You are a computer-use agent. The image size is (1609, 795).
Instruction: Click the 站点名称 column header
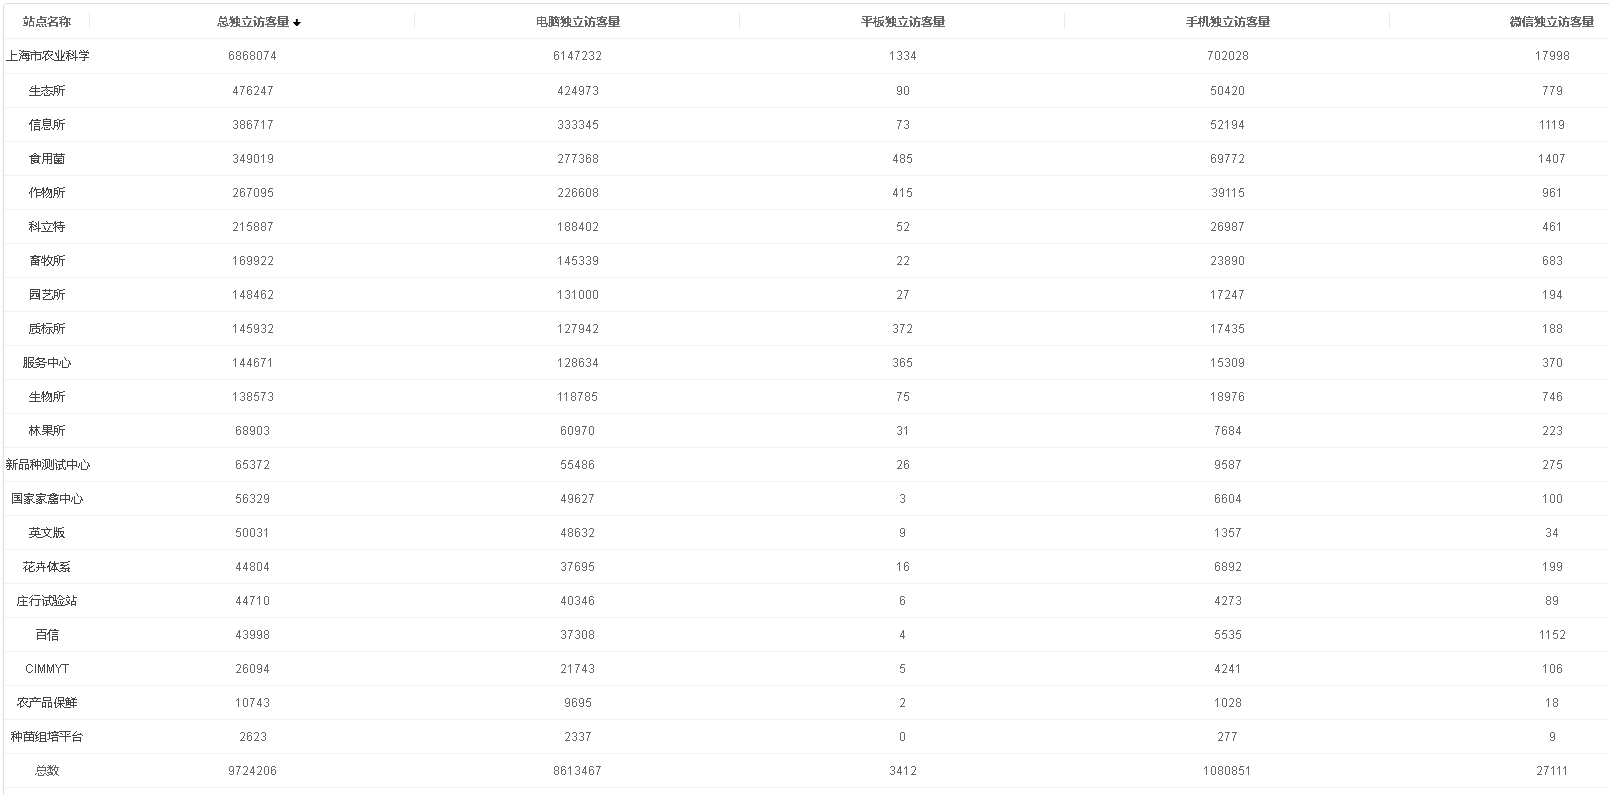click(x=47, y=22)
